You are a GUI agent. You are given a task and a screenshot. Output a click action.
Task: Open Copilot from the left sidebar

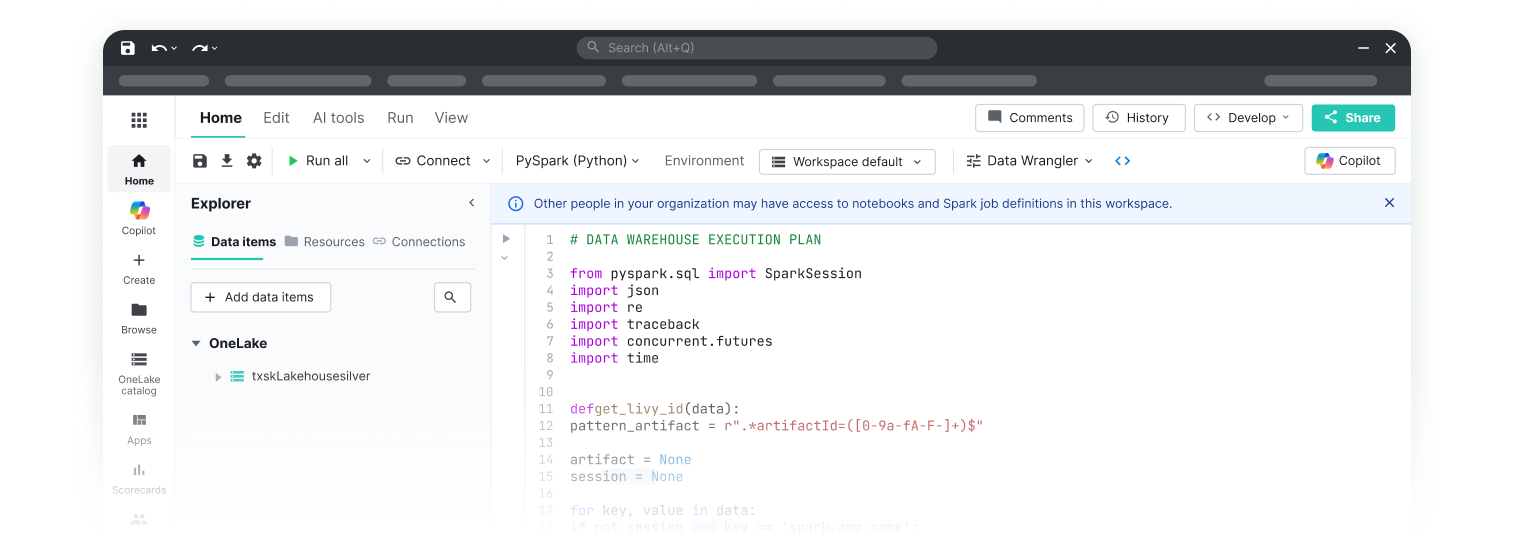tap(139, 218)
